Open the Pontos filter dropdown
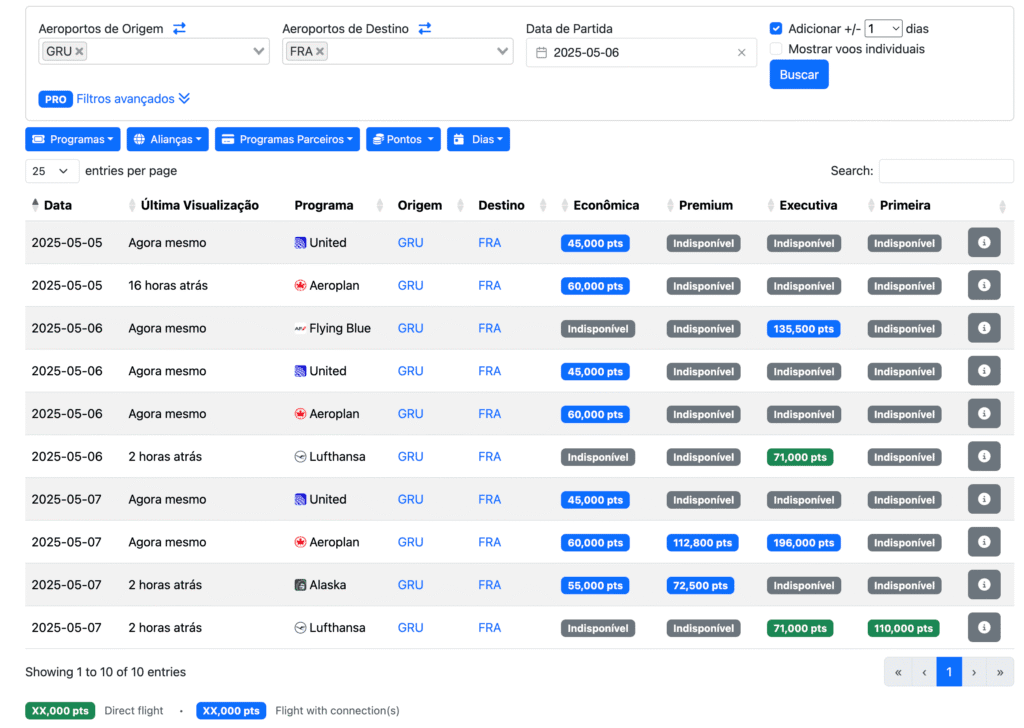1024x728 pixels. coord(403,139)
